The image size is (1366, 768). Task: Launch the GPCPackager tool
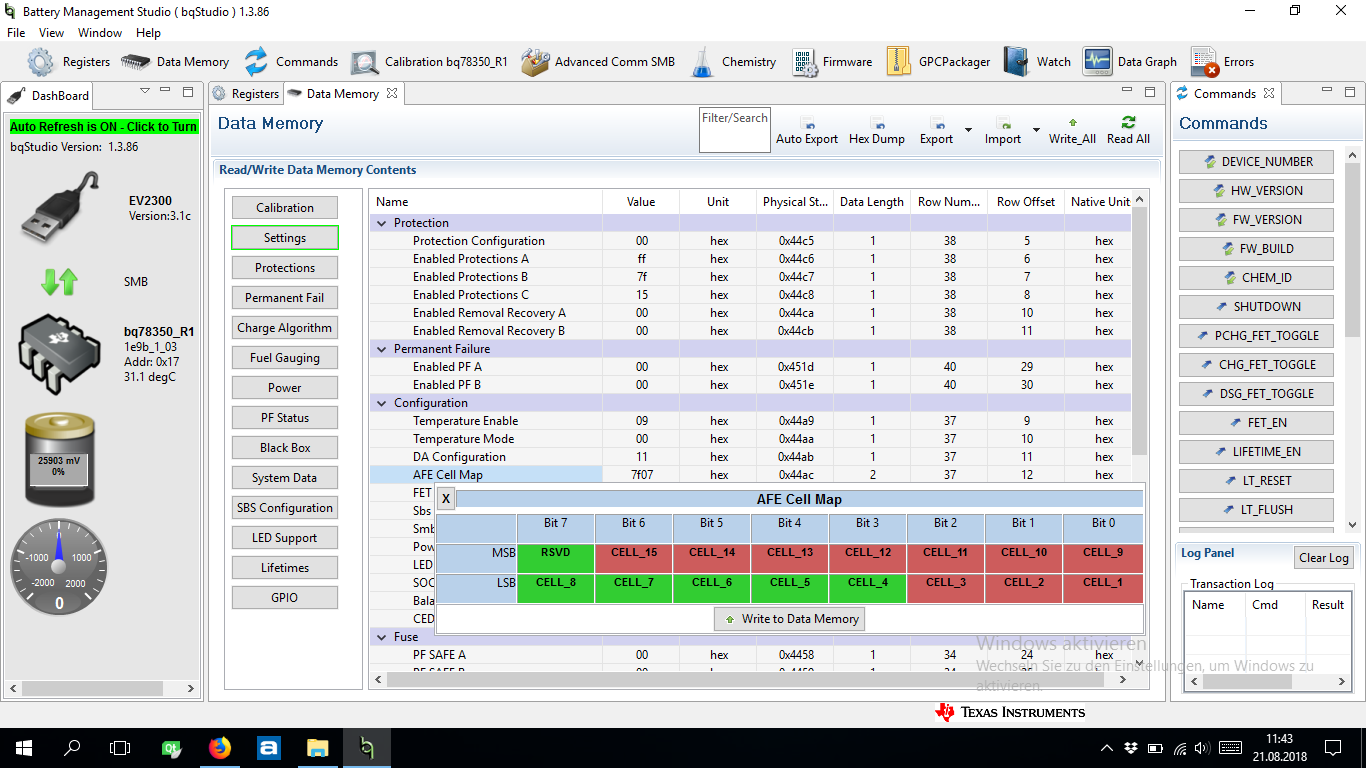938,62
